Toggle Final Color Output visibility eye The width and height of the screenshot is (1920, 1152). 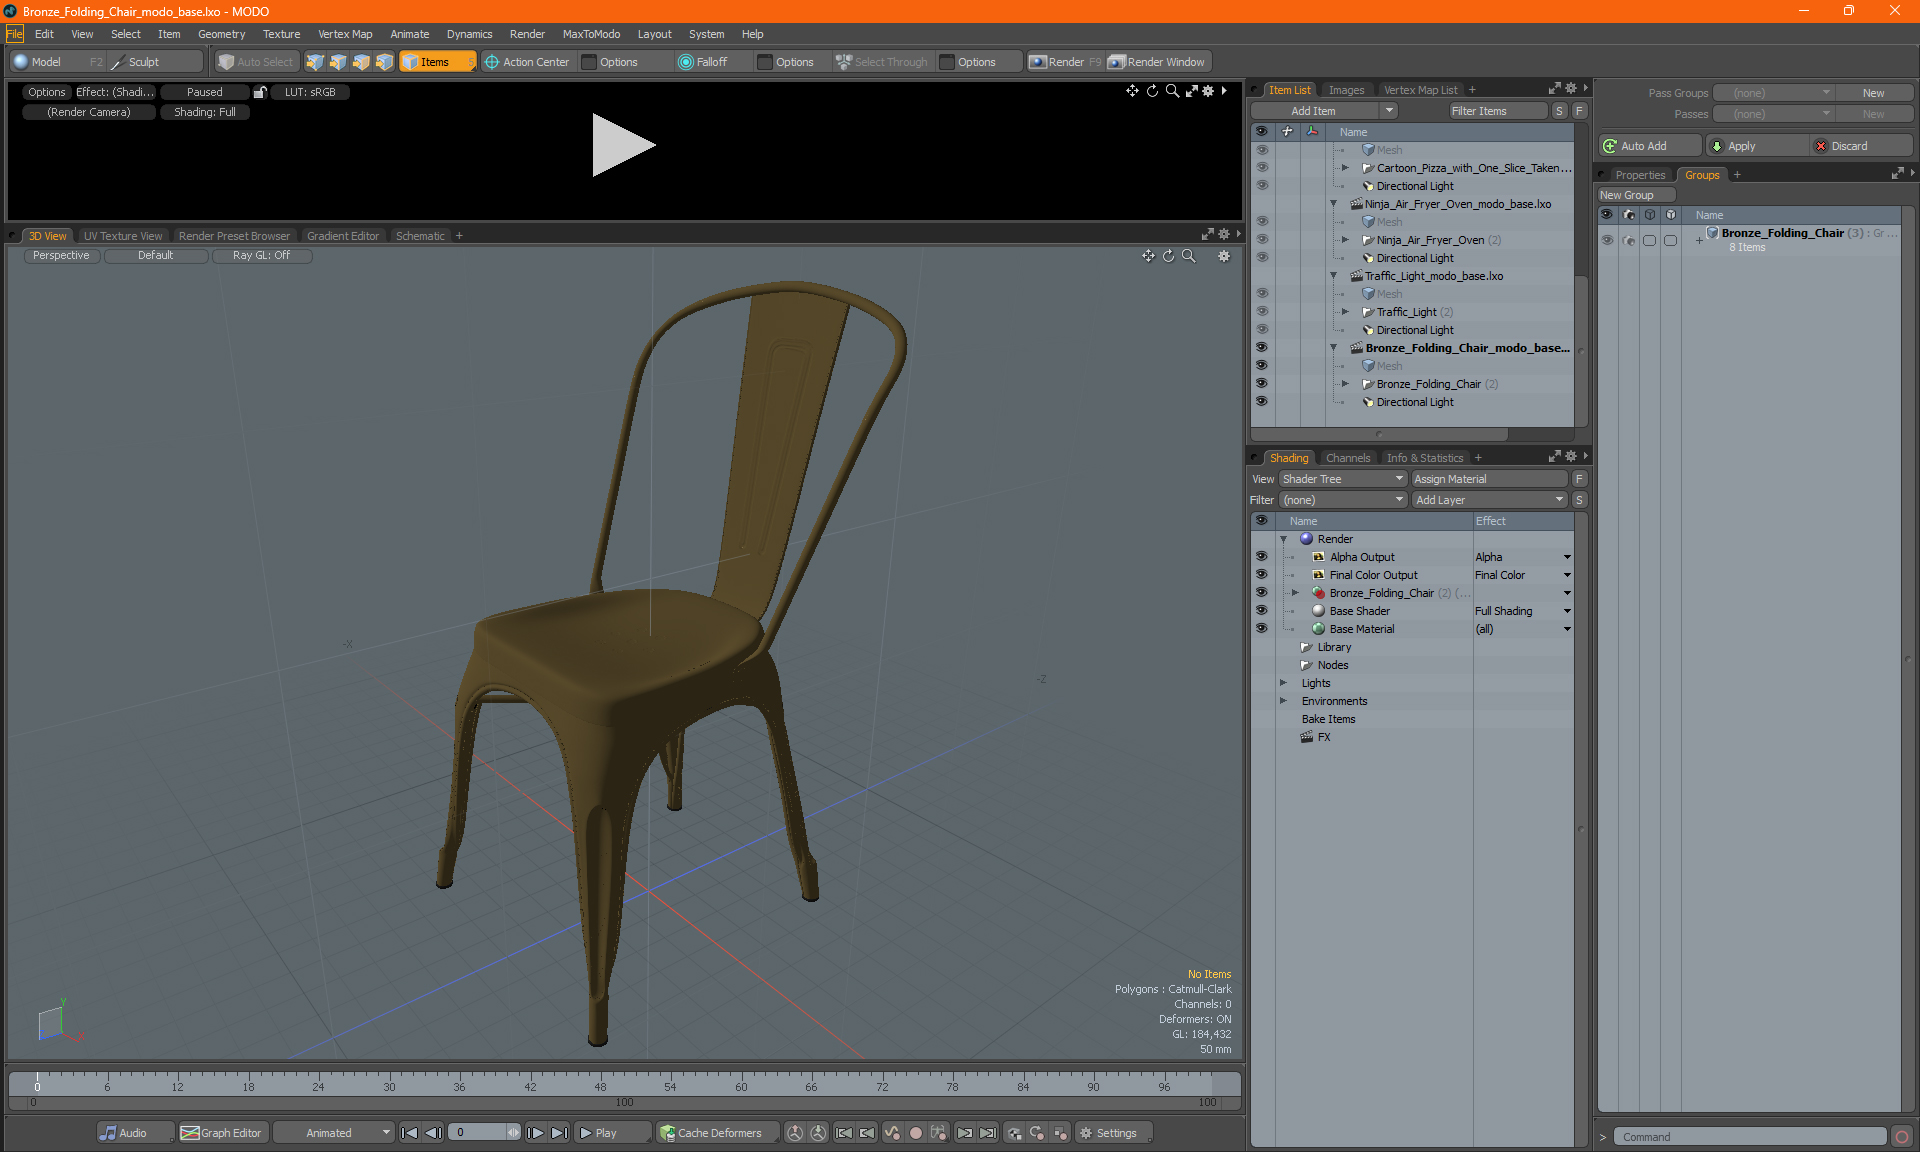click(x=1261, y=574)
